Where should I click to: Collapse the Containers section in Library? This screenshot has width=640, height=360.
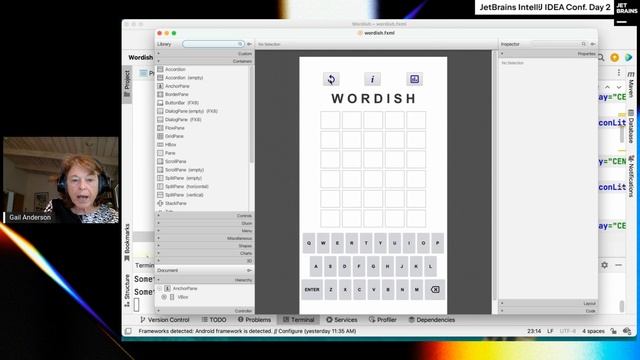pyautogui.click(x=204, y=61)
